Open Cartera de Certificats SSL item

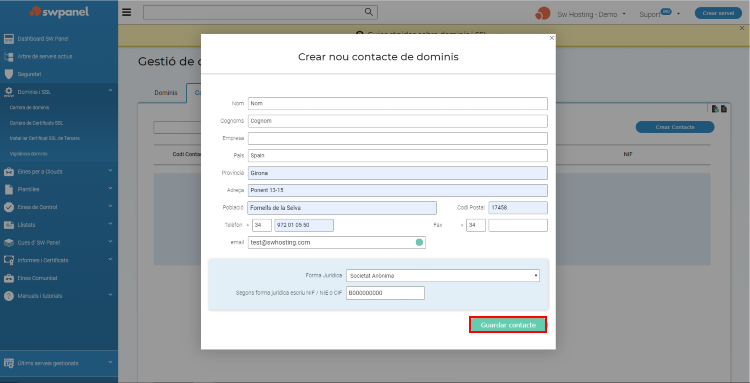[36, 123]
